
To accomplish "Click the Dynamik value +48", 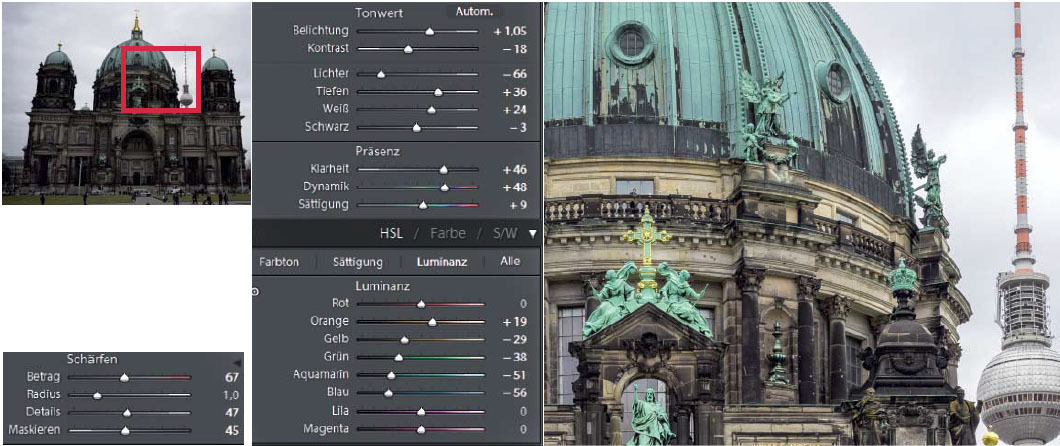I will [x=514, y=187].
